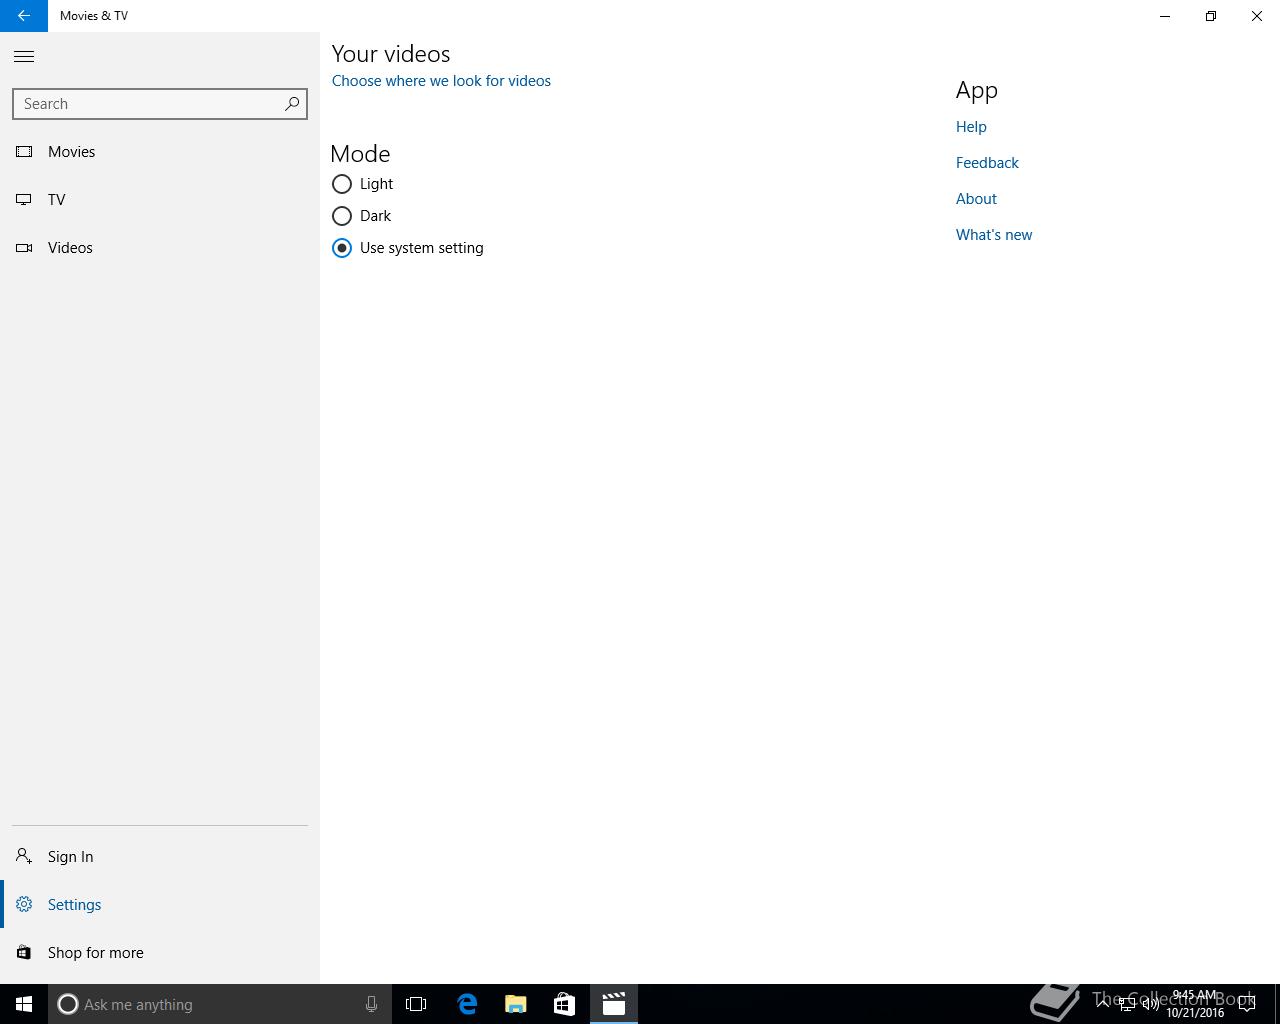Toggle the hamburger navigation menu
1280x1024 pixels.
tap(24, 57)
